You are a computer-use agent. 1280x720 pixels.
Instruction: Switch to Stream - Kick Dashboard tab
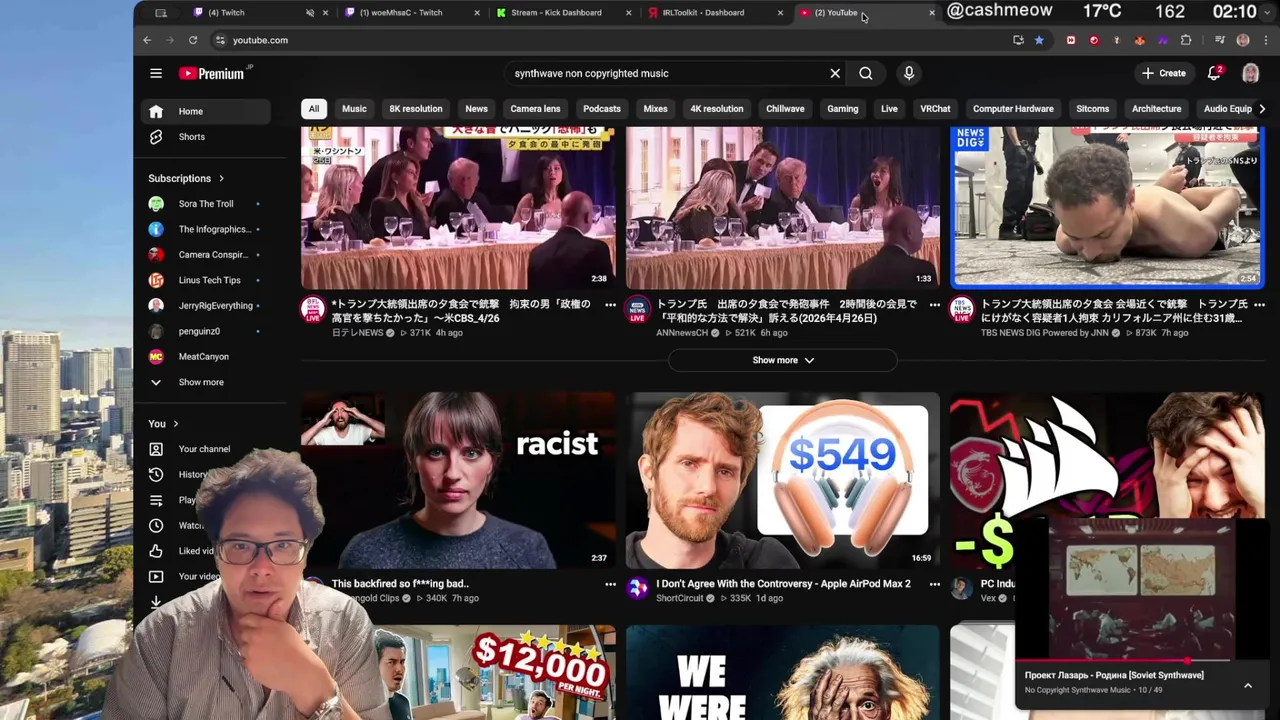pos(556,13)
